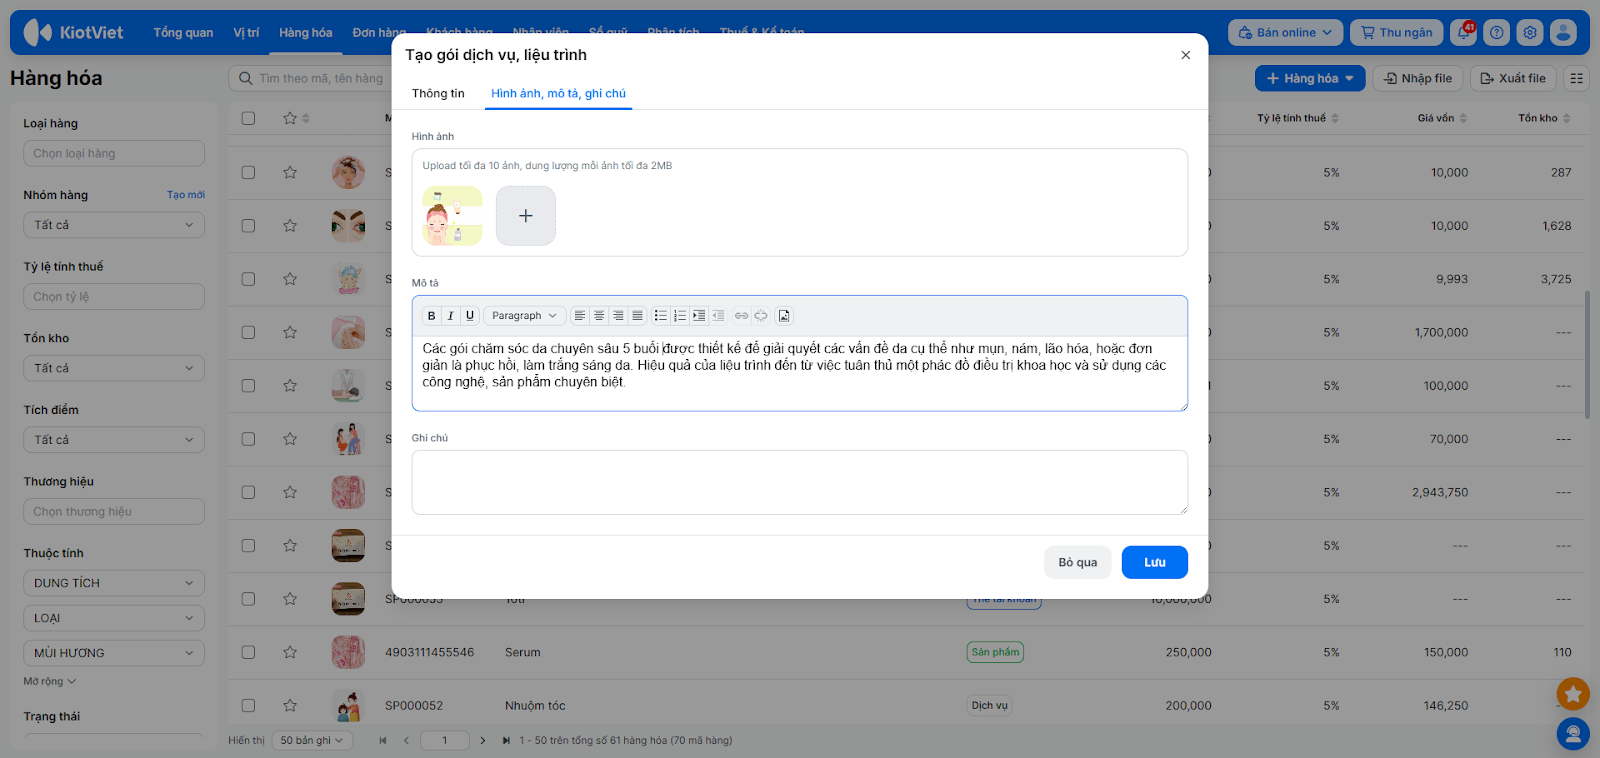Check the select-all checkbox in table header
Viewport: 1600px width, 758px height.
click(248, 118)
